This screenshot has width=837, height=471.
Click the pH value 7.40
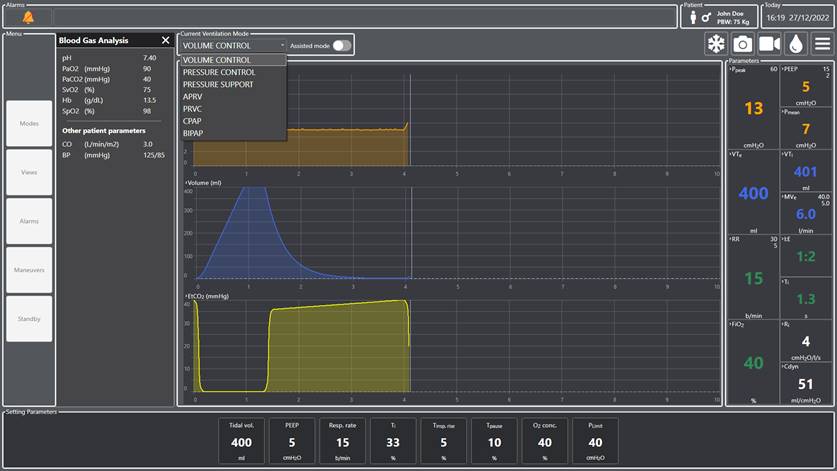(x=149, y=58)
